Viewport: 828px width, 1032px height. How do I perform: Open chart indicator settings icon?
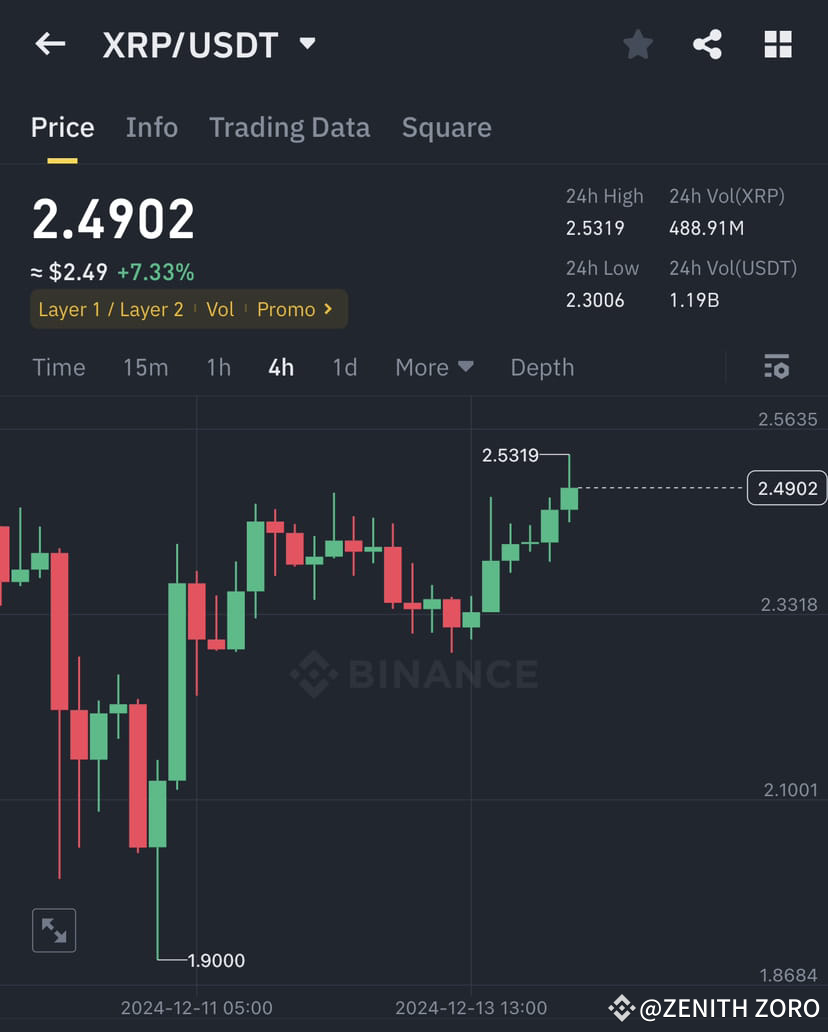click(777, 367)
